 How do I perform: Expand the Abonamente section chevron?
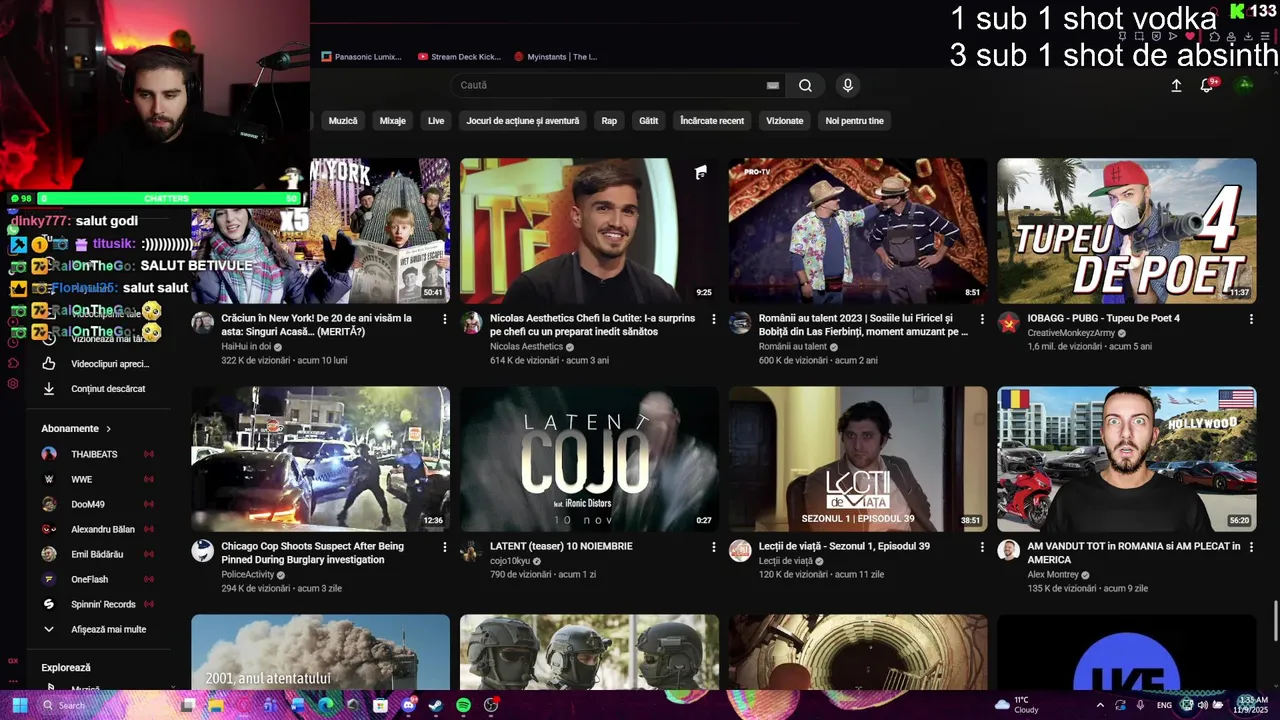click(106, 429)
